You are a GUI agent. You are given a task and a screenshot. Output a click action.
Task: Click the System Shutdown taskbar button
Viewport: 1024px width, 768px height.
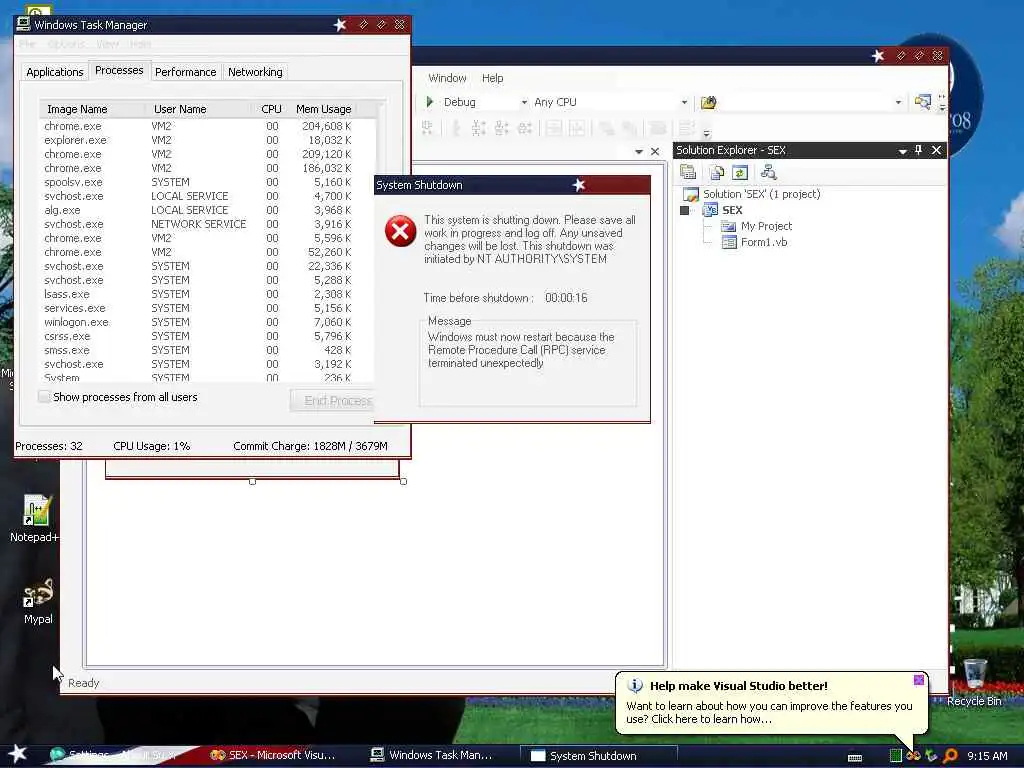click(599, 756)
